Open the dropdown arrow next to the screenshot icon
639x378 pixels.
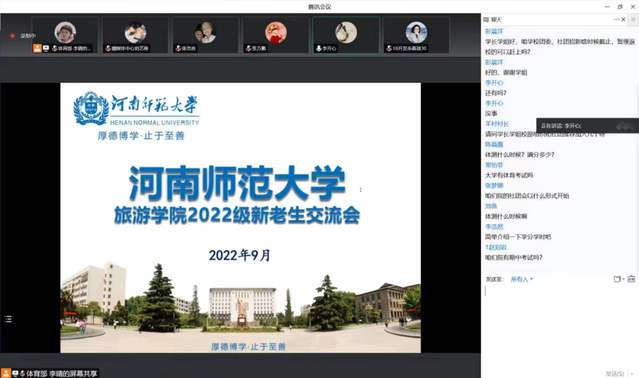pyautogui.click(x=623, y=279)
